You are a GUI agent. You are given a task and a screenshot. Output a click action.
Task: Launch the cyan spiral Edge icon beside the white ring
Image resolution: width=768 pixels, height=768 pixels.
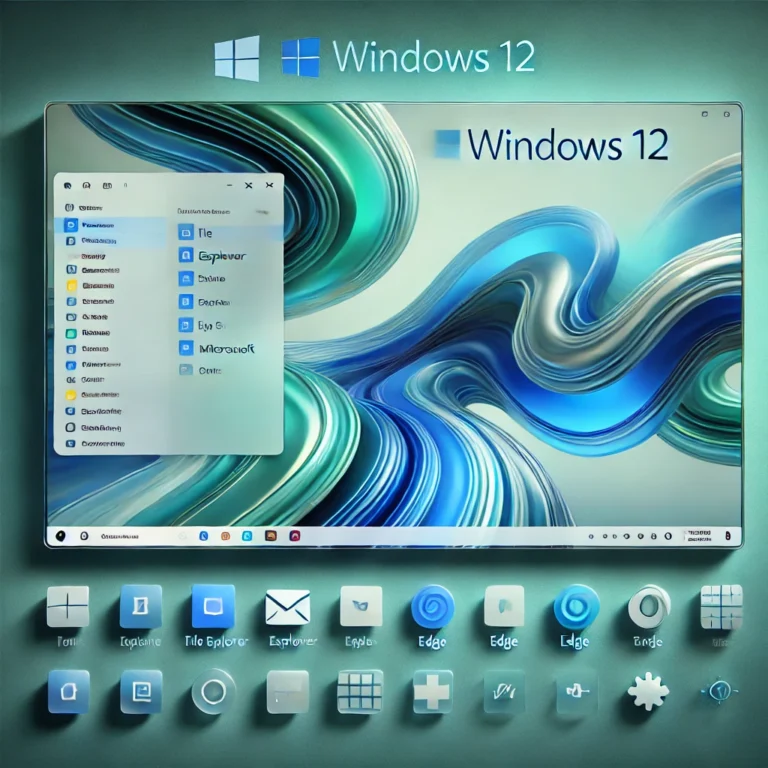tap(576, 606)
